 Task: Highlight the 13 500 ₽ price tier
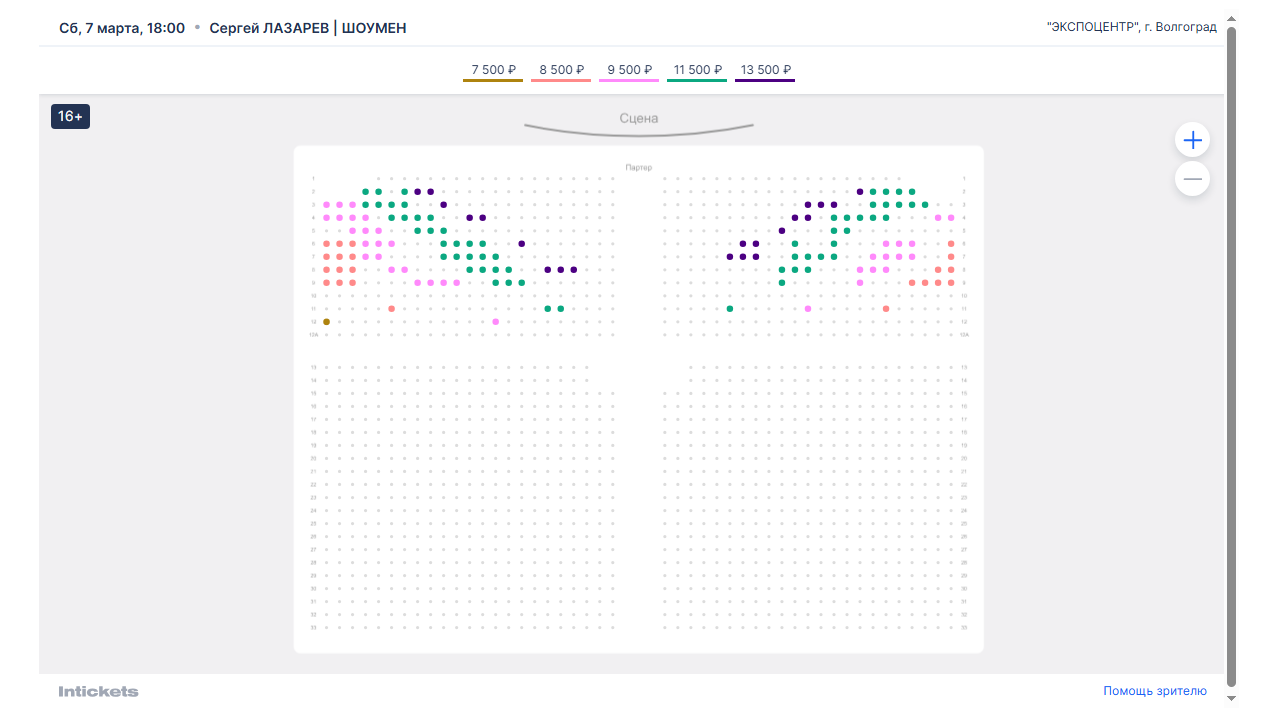[765, 70]
